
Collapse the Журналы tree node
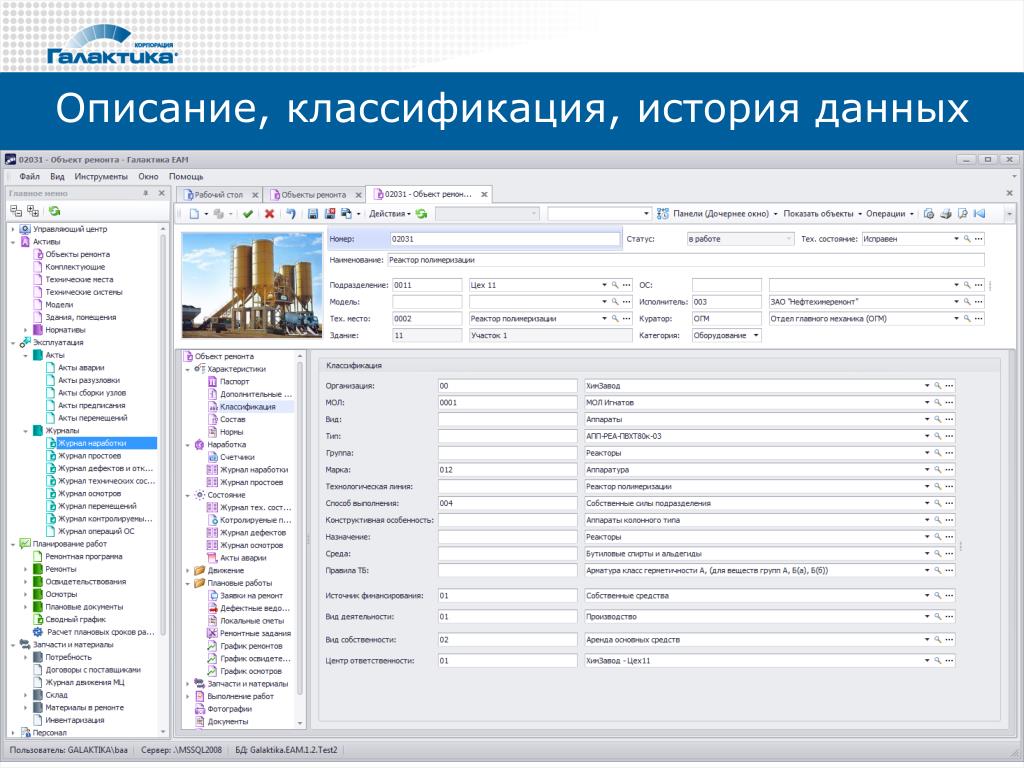tap(26, 431)
